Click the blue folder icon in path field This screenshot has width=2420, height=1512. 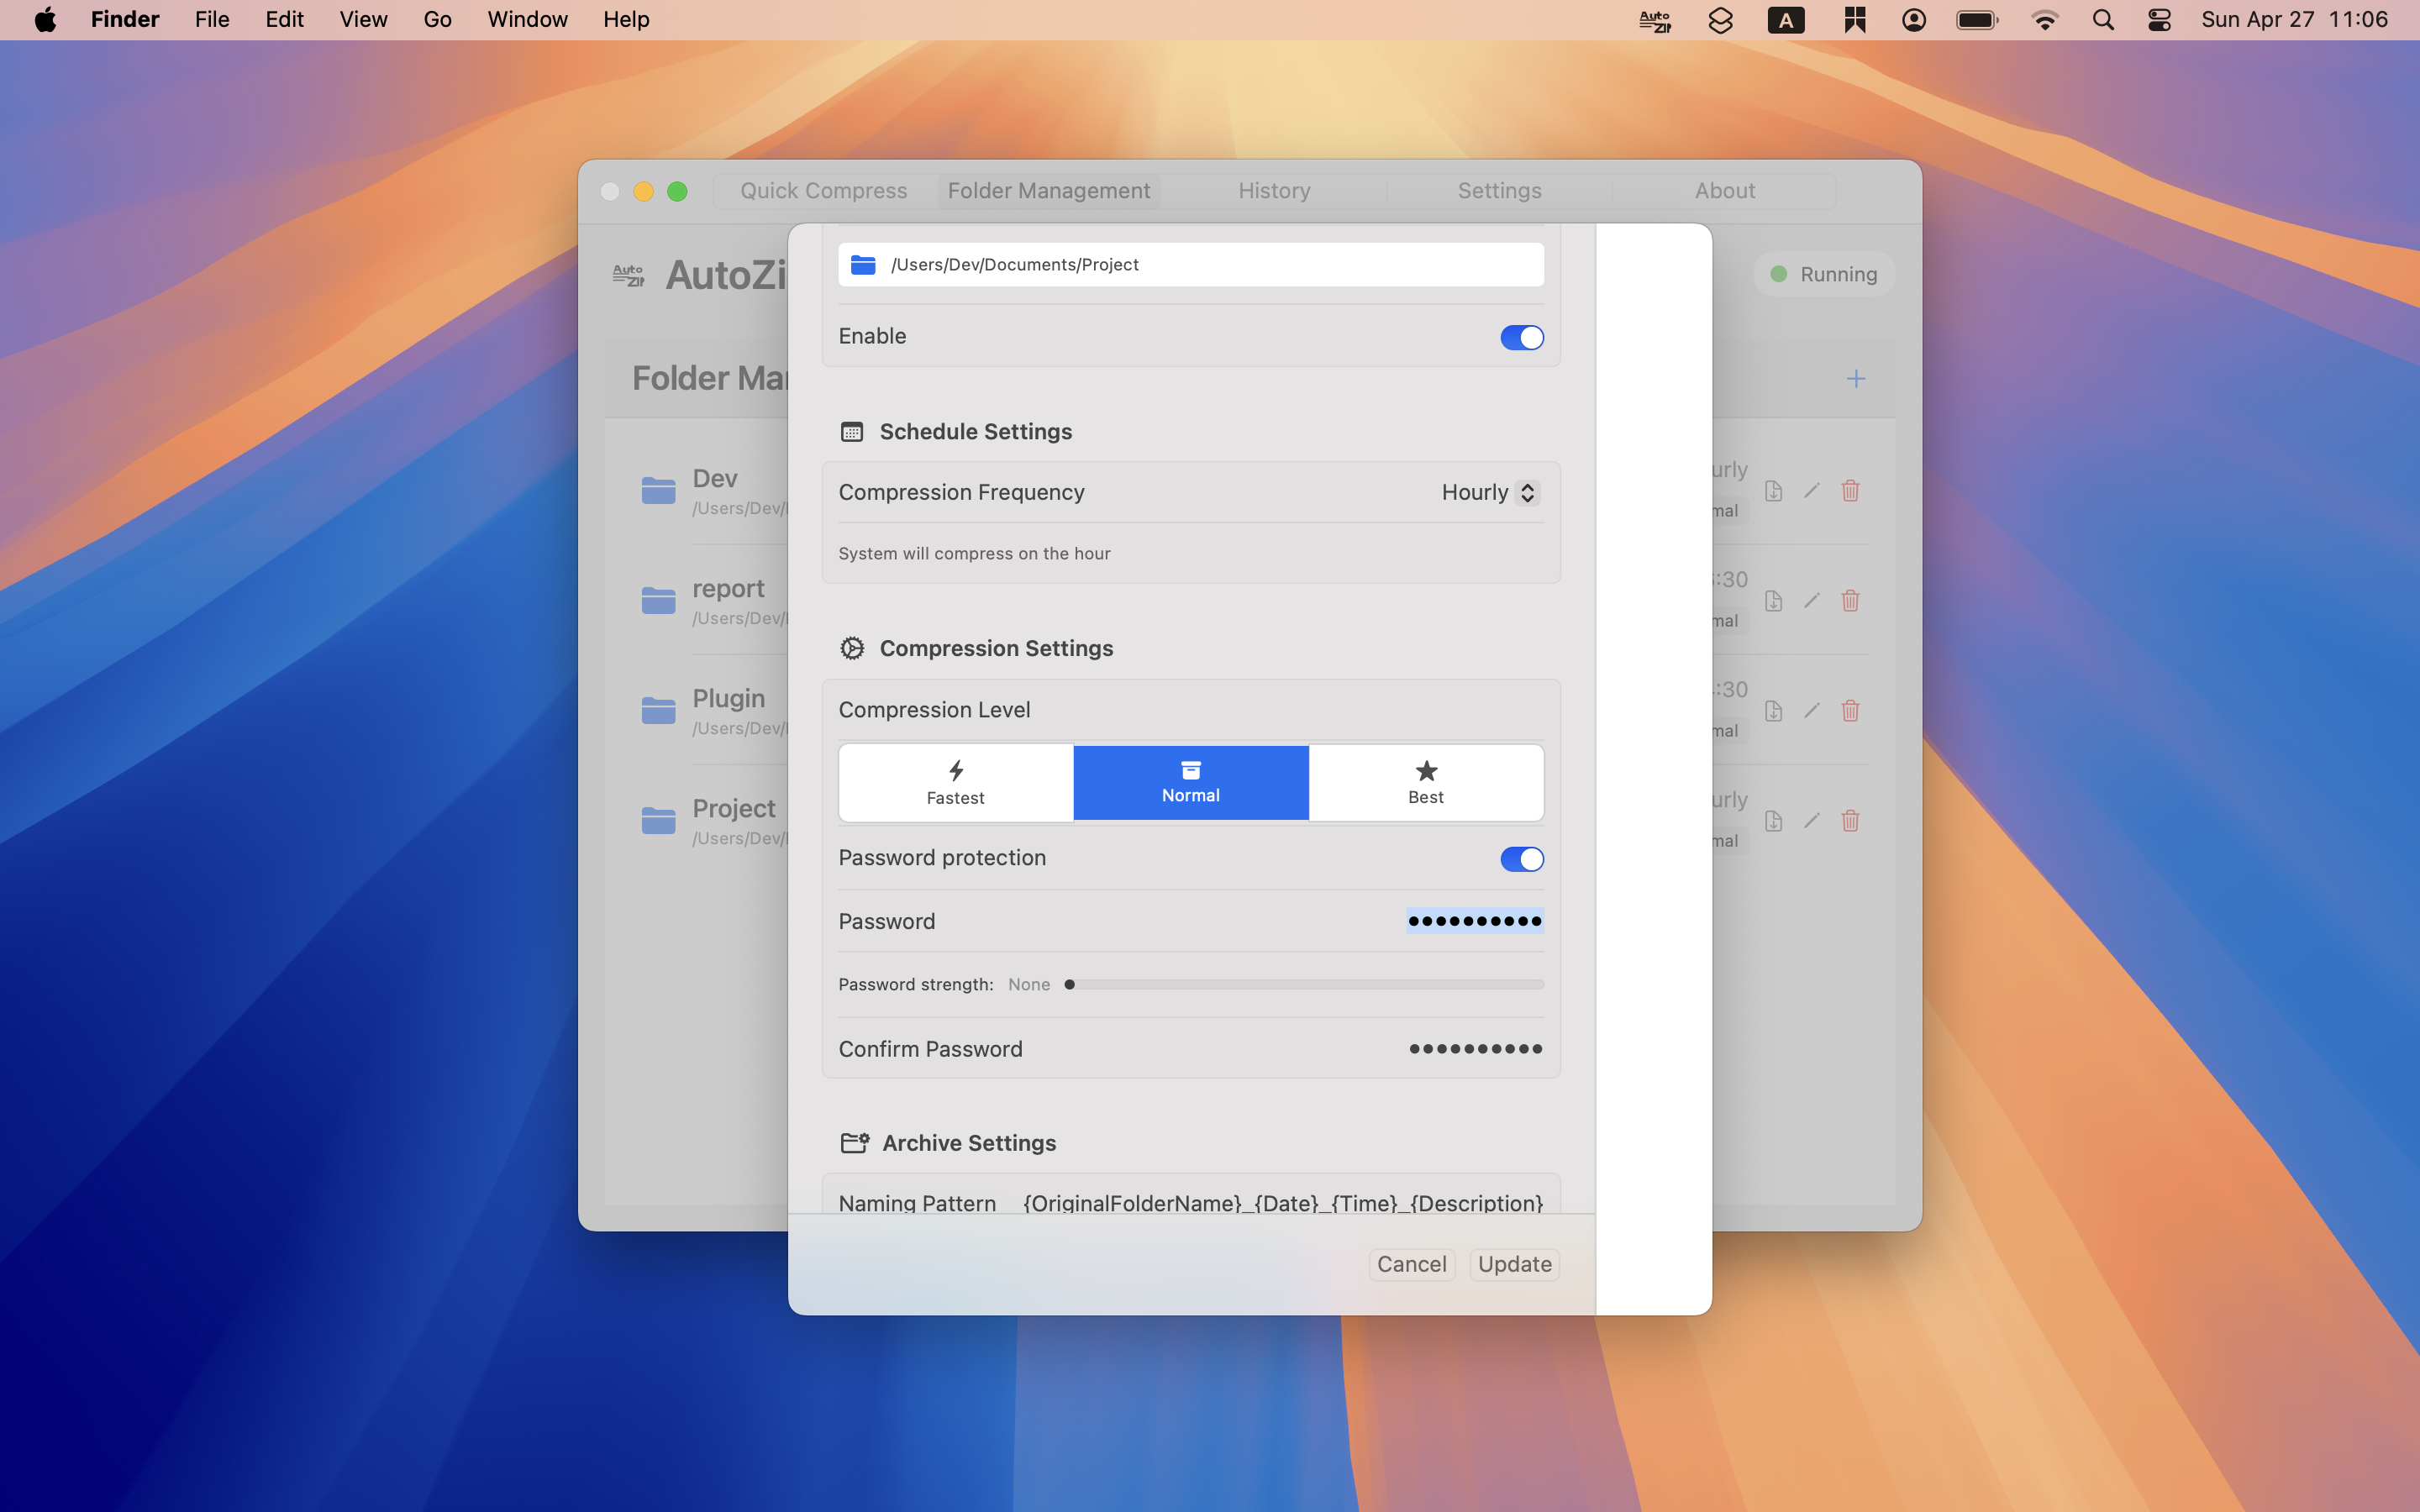coord(863,265)
